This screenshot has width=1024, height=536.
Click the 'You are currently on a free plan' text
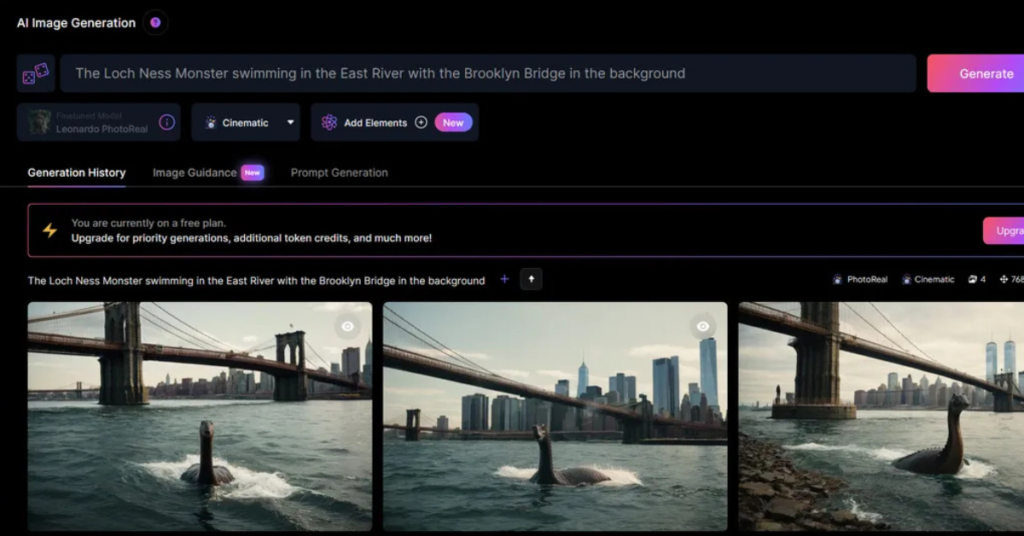click(148, 223)
